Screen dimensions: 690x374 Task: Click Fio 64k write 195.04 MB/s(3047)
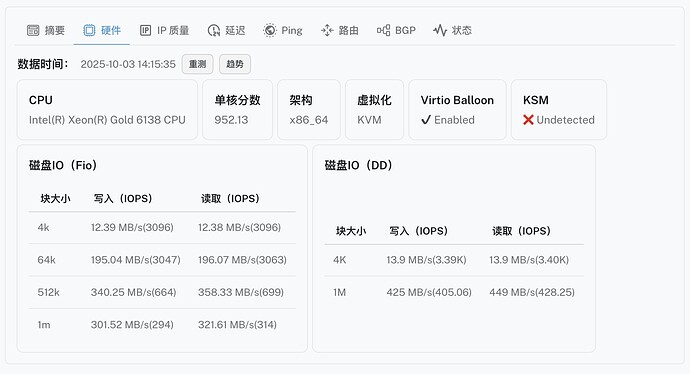136,260
